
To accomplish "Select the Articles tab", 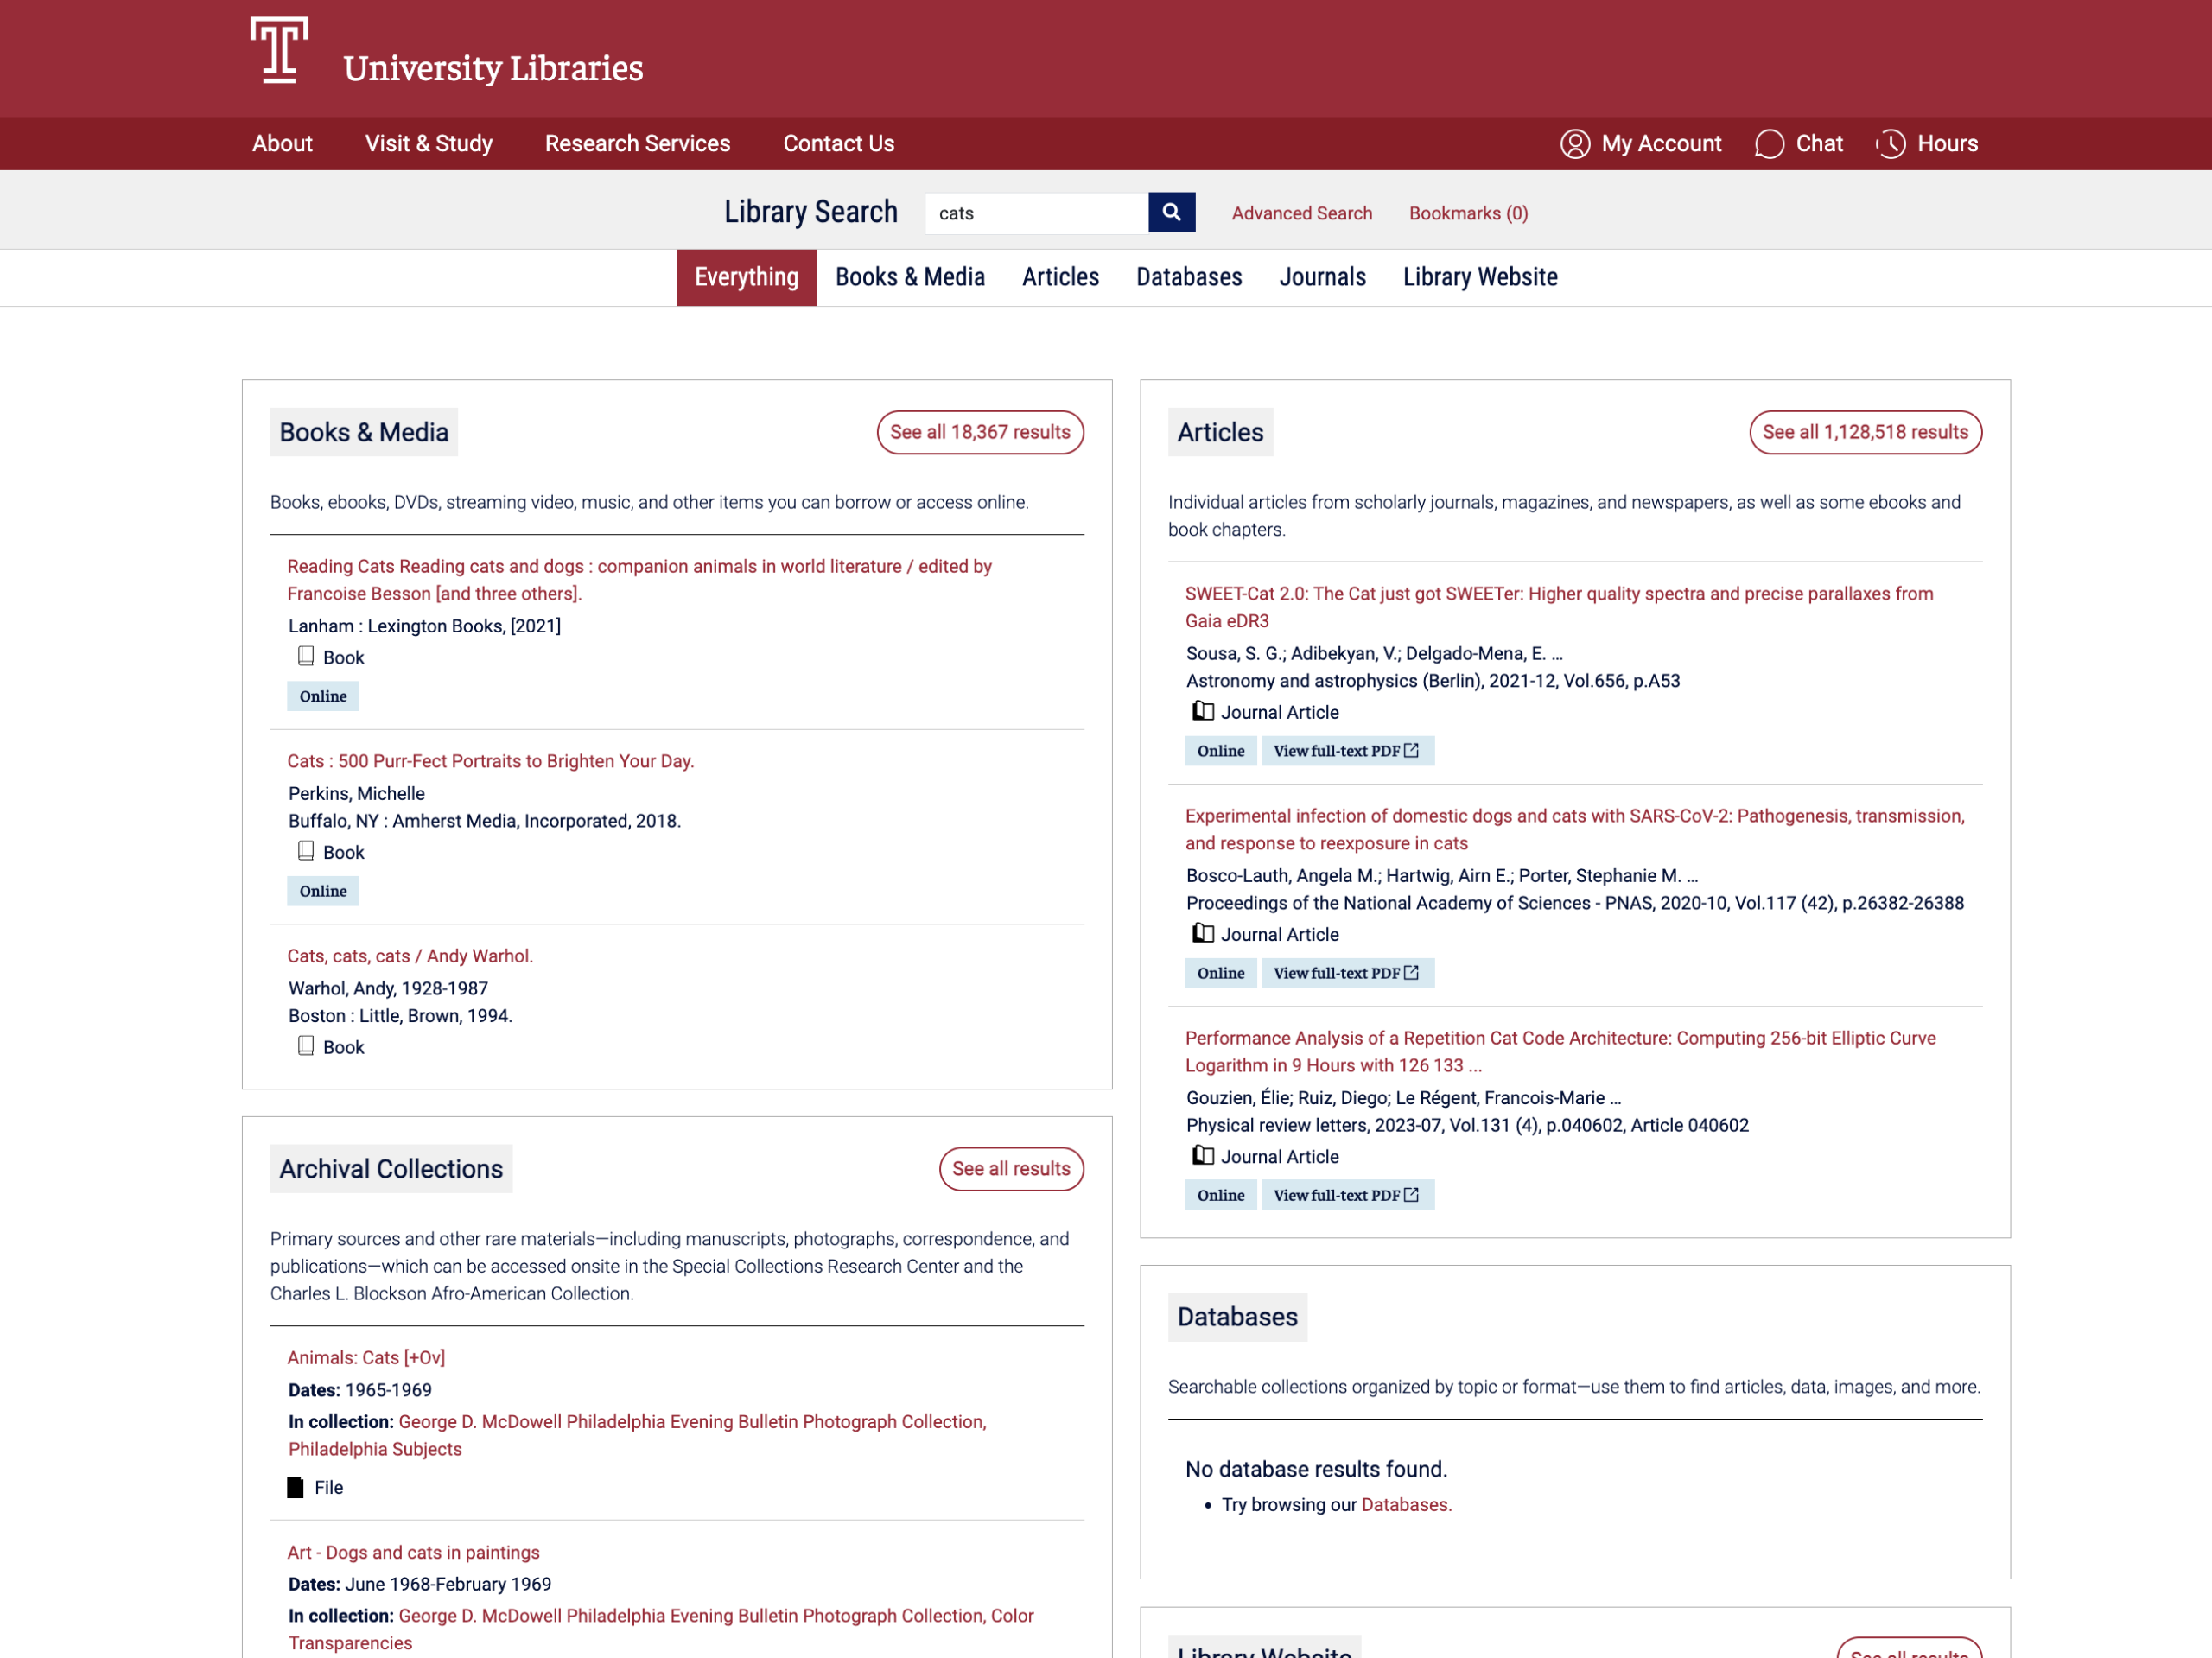I will tap(1060, 277).
